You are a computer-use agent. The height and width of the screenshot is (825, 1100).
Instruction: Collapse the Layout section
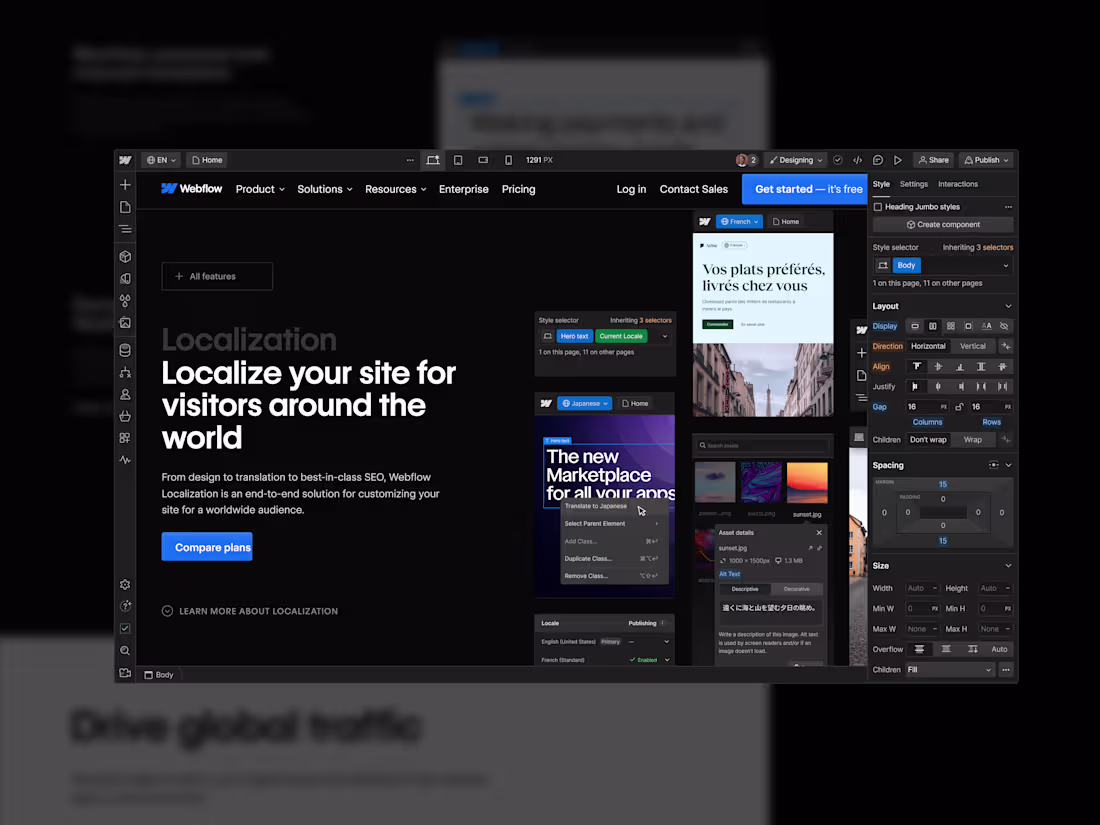(x=1010, y=306)
